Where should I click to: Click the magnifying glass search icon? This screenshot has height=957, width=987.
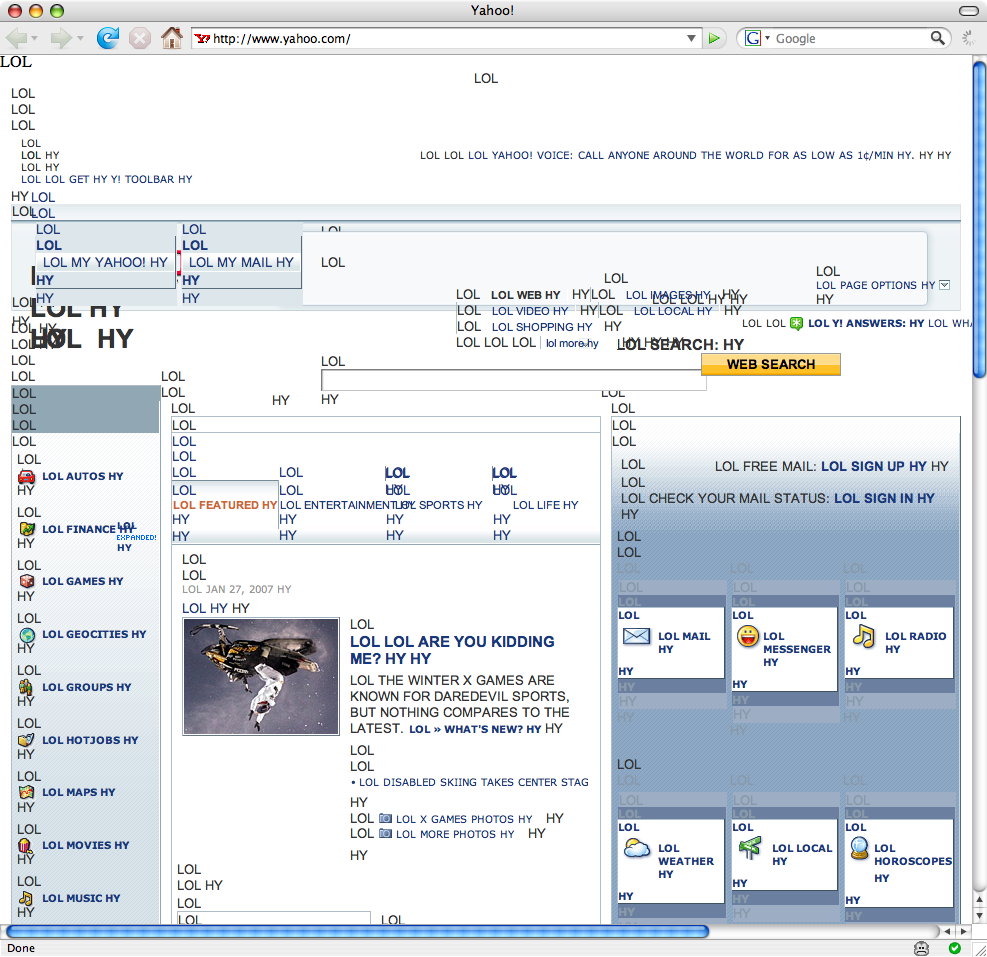coord(937,38)
